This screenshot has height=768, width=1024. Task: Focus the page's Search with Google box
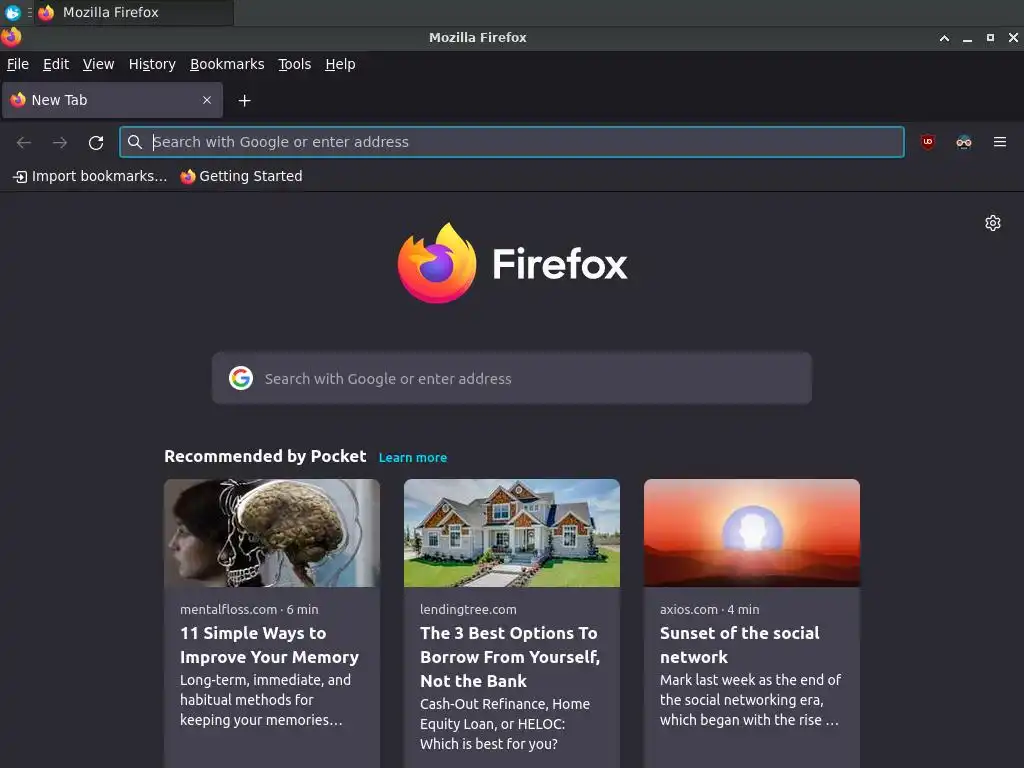pyautogui.click(x=512, y=378)
